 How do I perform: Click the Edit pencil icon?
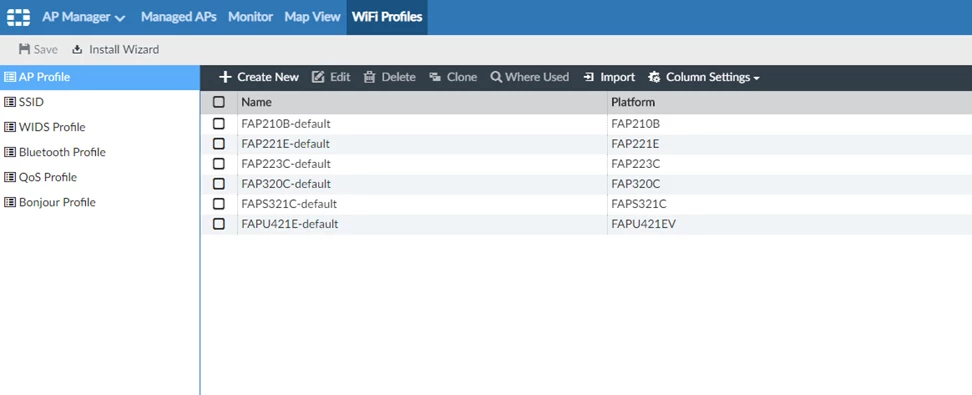coord(318,78)
